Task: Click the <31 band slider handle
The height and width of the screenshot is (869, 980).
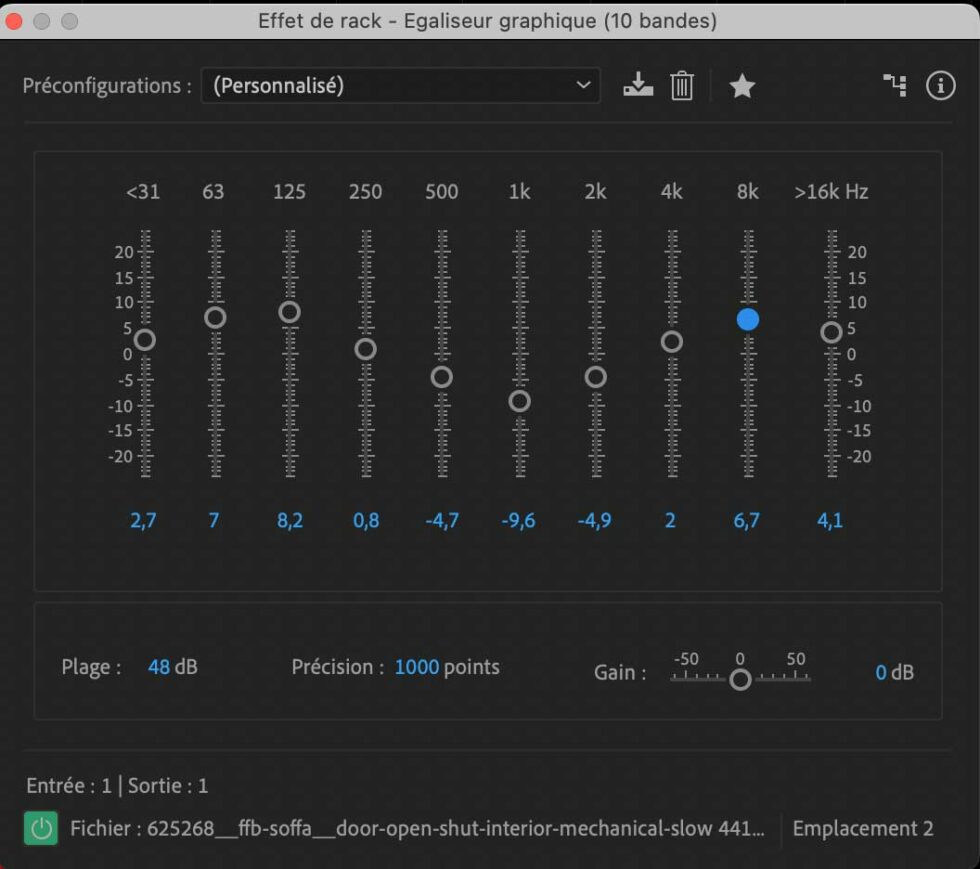Action: 144,340
